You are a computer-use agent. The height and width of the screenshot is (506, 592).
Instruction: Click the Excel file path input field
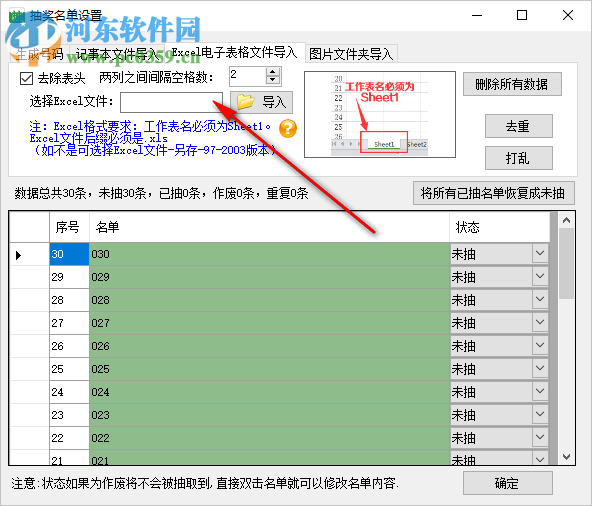coord(171,102)
